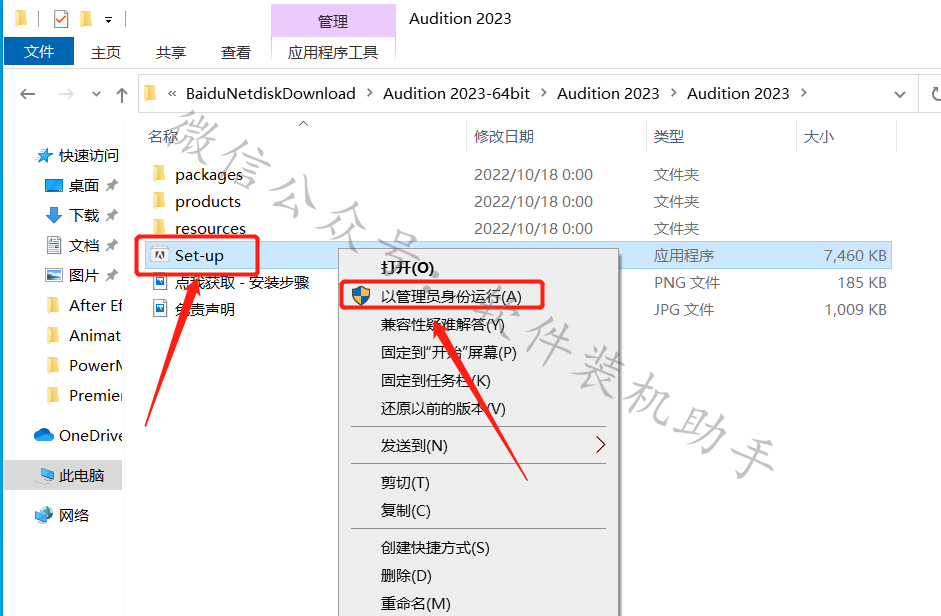Expand the 发送到(N) submenu

coord(479,445)
